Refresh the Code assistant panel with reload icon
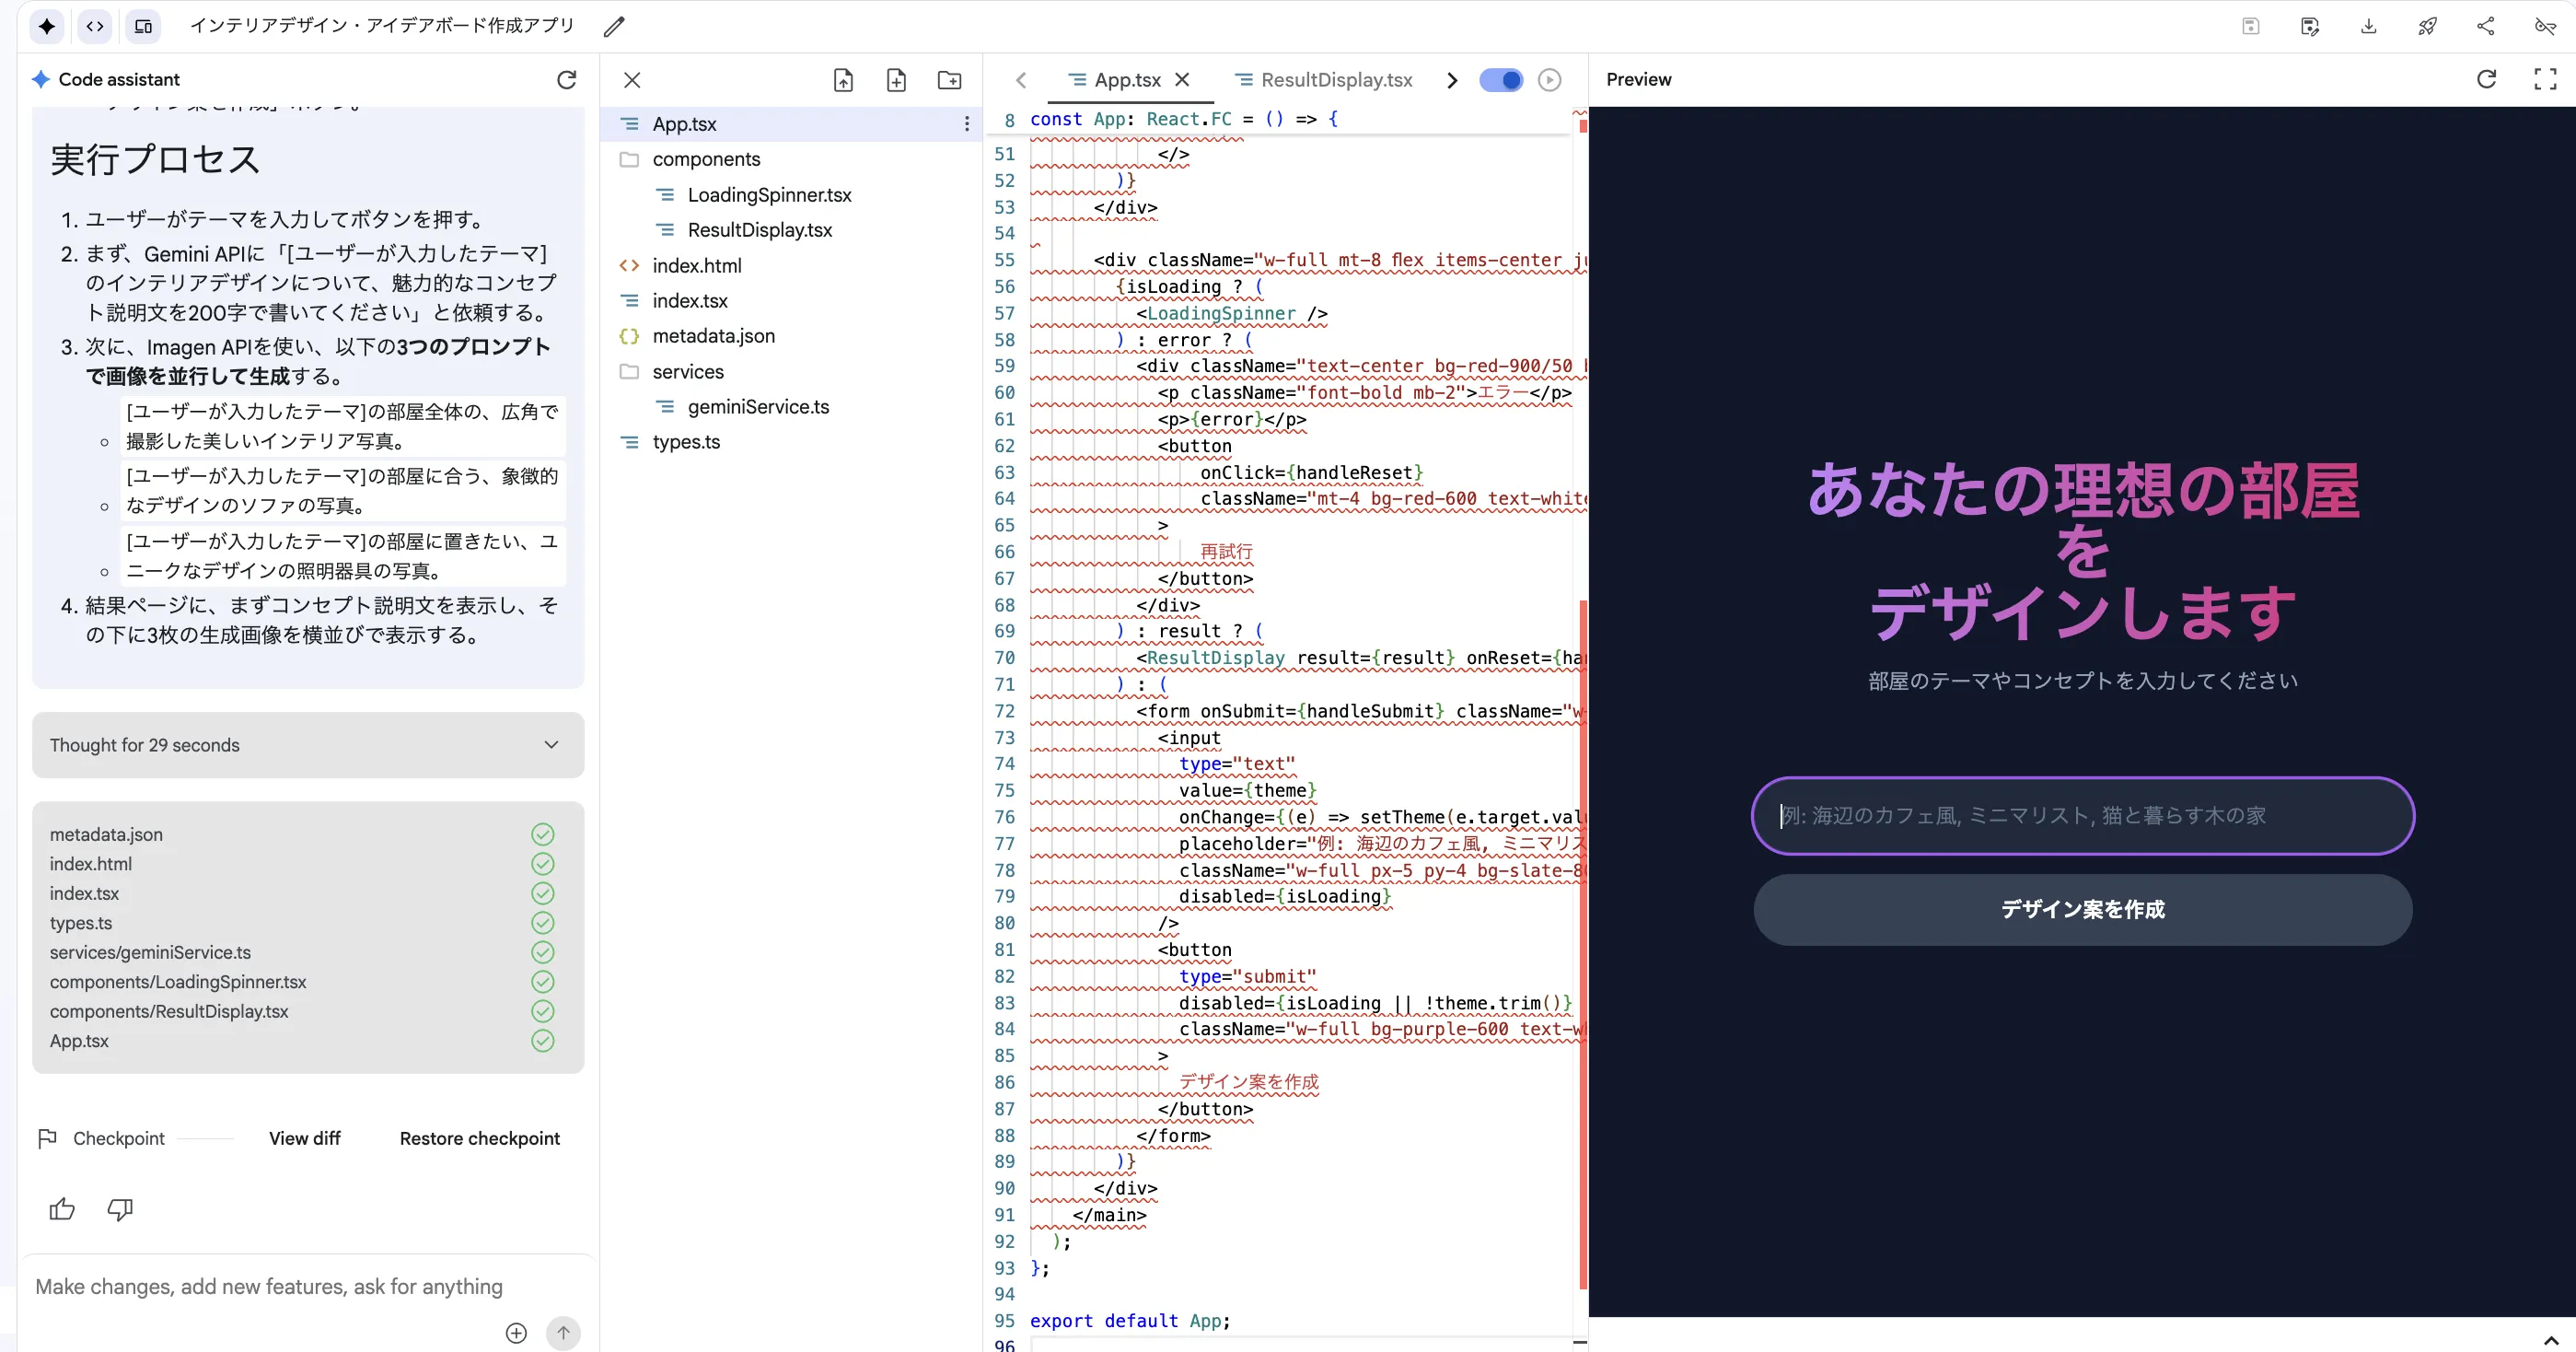 pos(568,80)
